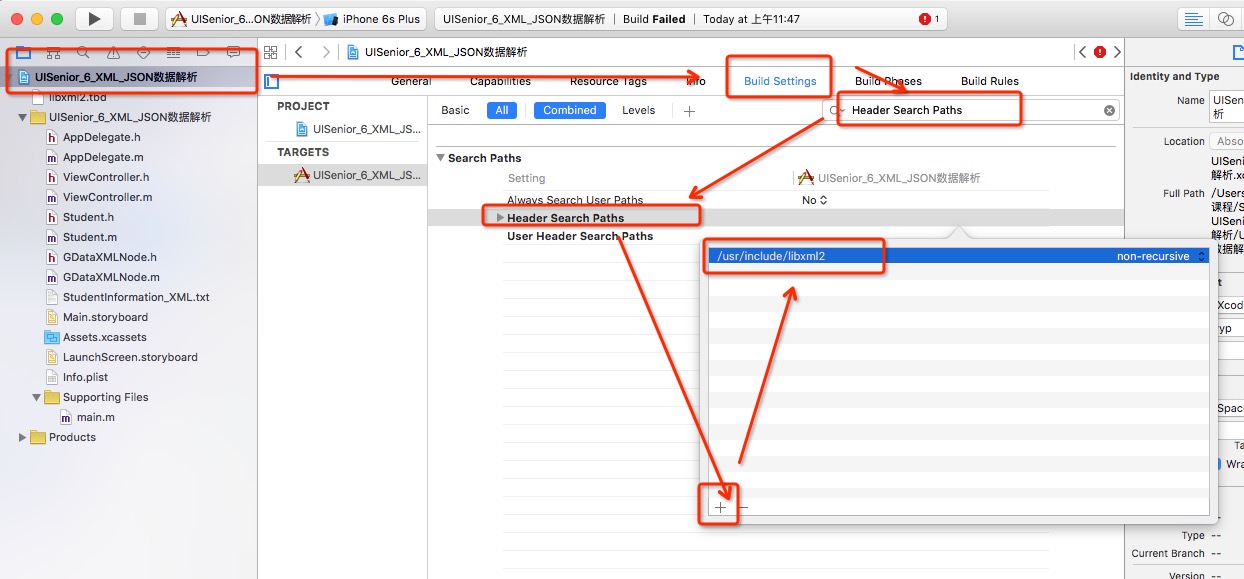Collapse the UISenior_6_XML_JSON数据解析 group folder
Viewport: 1244px width, 579px height.
pos(24,117)
